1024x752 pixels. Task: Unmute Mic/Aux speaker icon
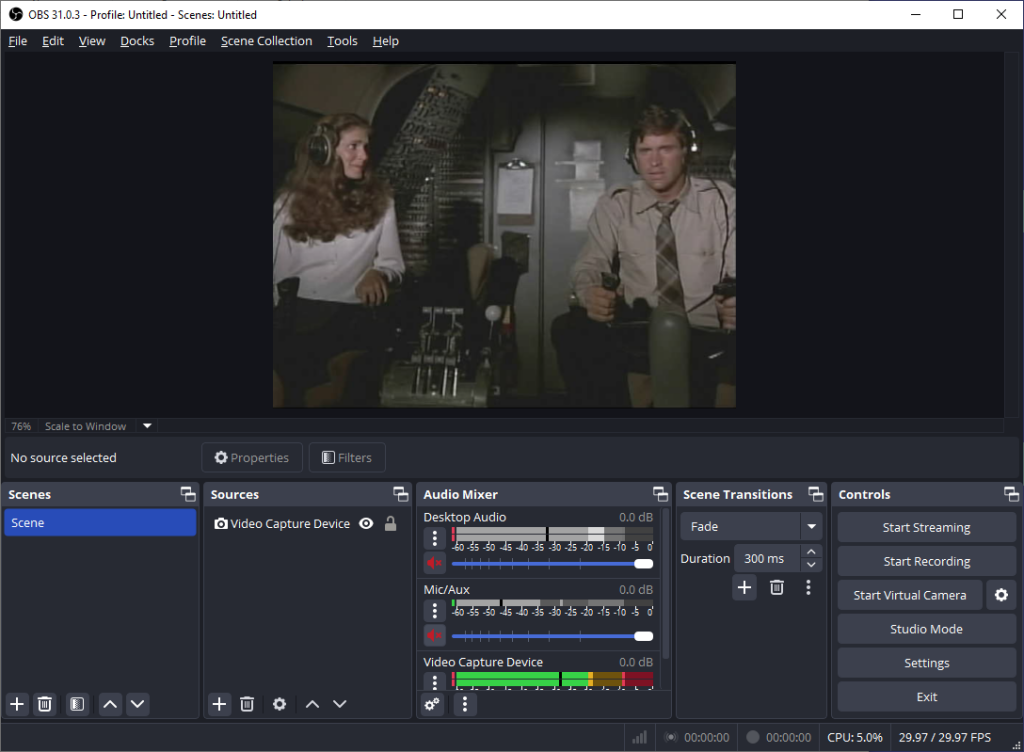point(434,635)
